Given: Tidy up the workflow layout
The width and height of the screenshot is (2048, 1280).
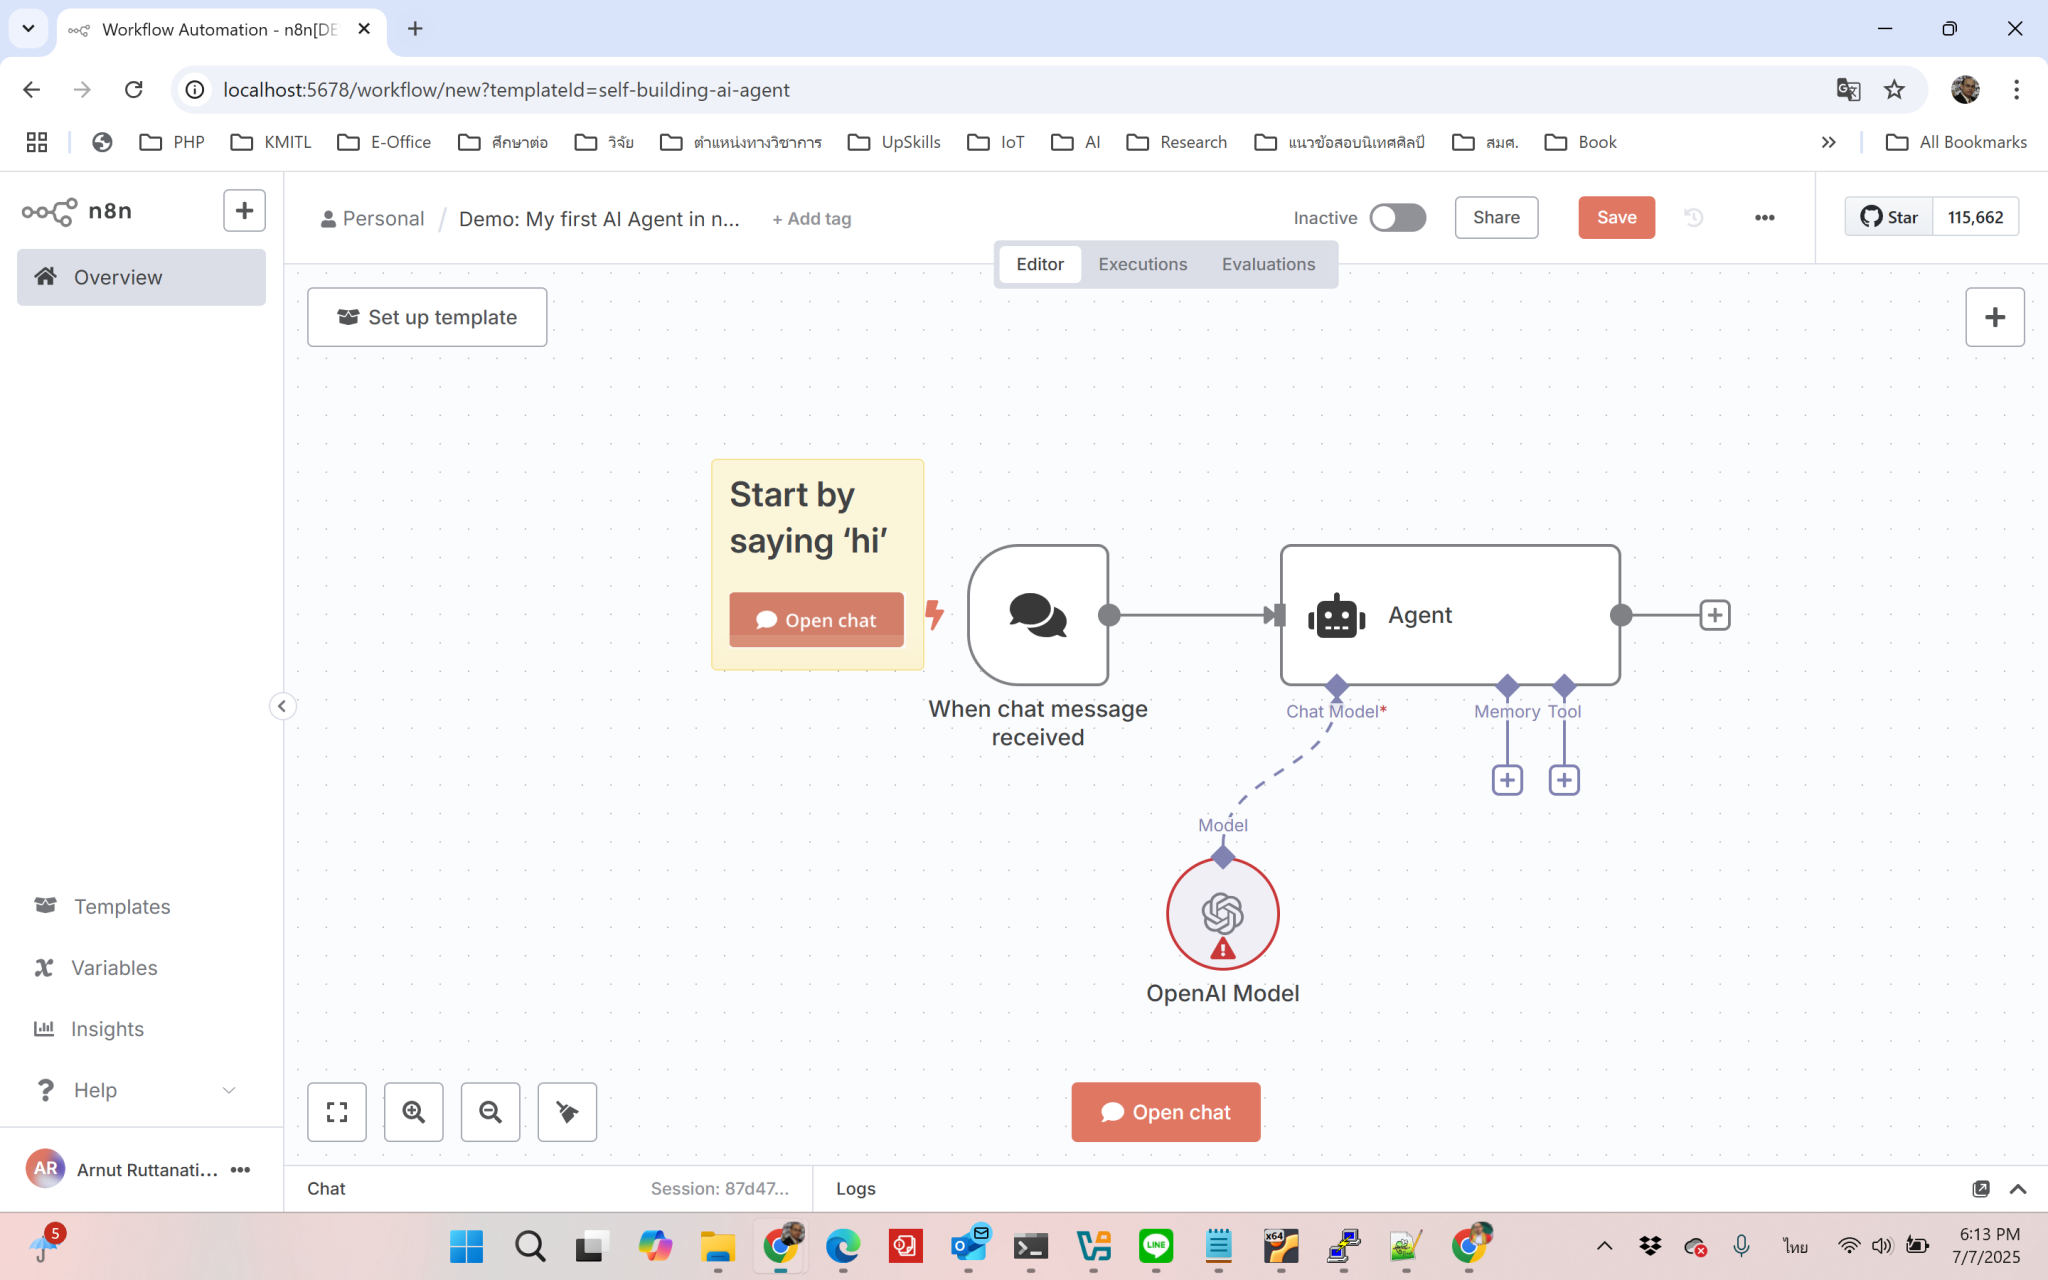Looking at the screenshot, I should (567, 1112).
